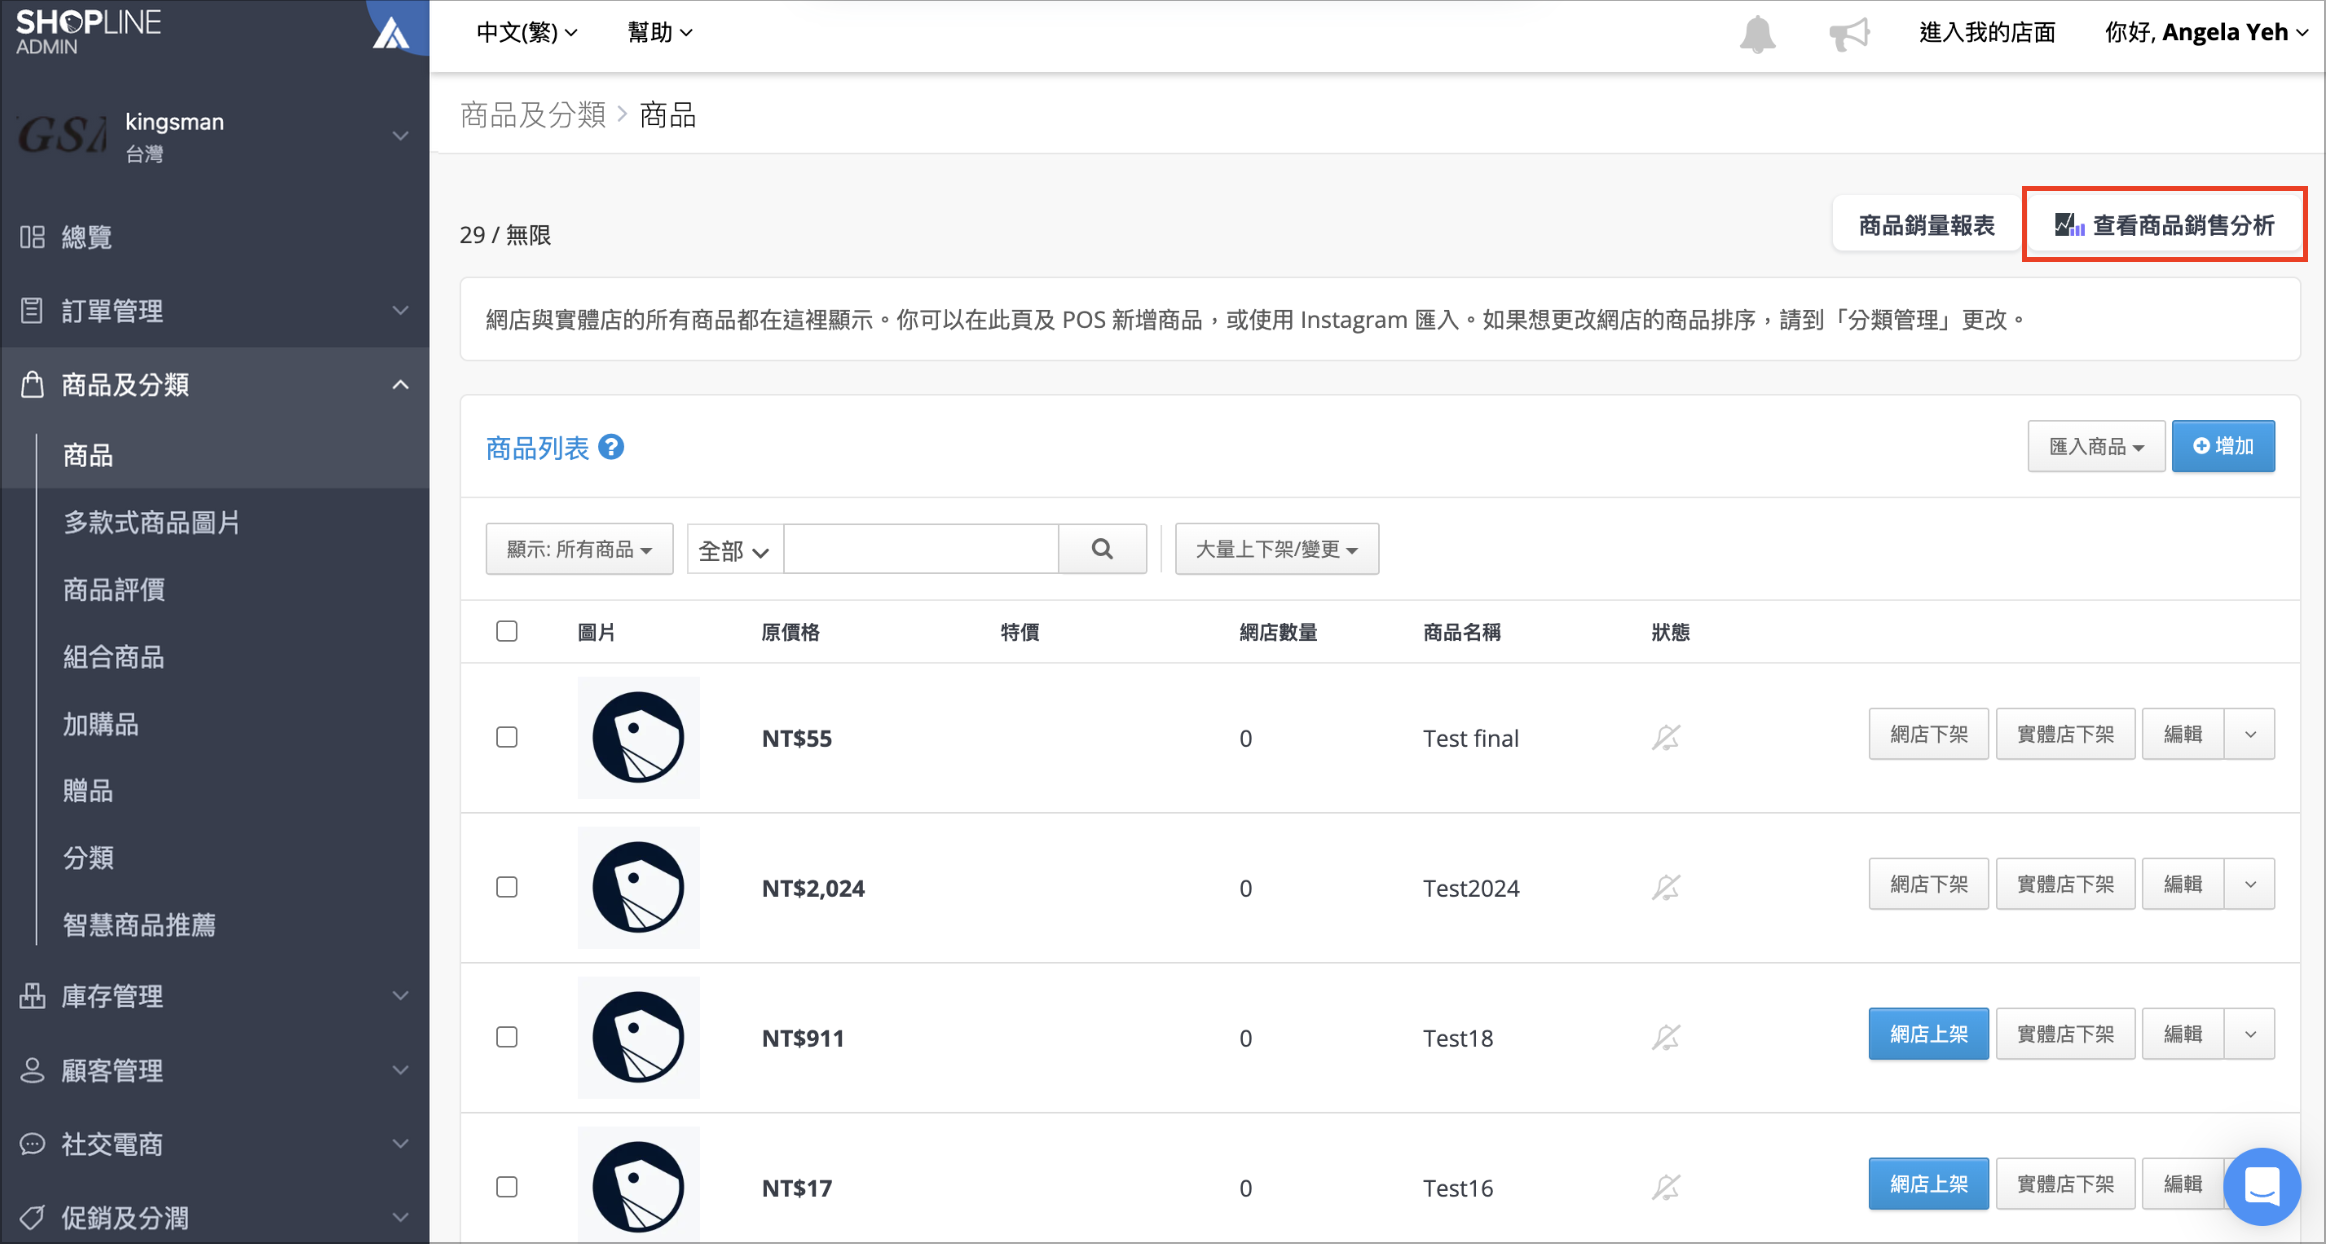This screenshot has width=2326, height=1244.
Task: Open the 中文(繁) language dropdown
Action: 527,33
